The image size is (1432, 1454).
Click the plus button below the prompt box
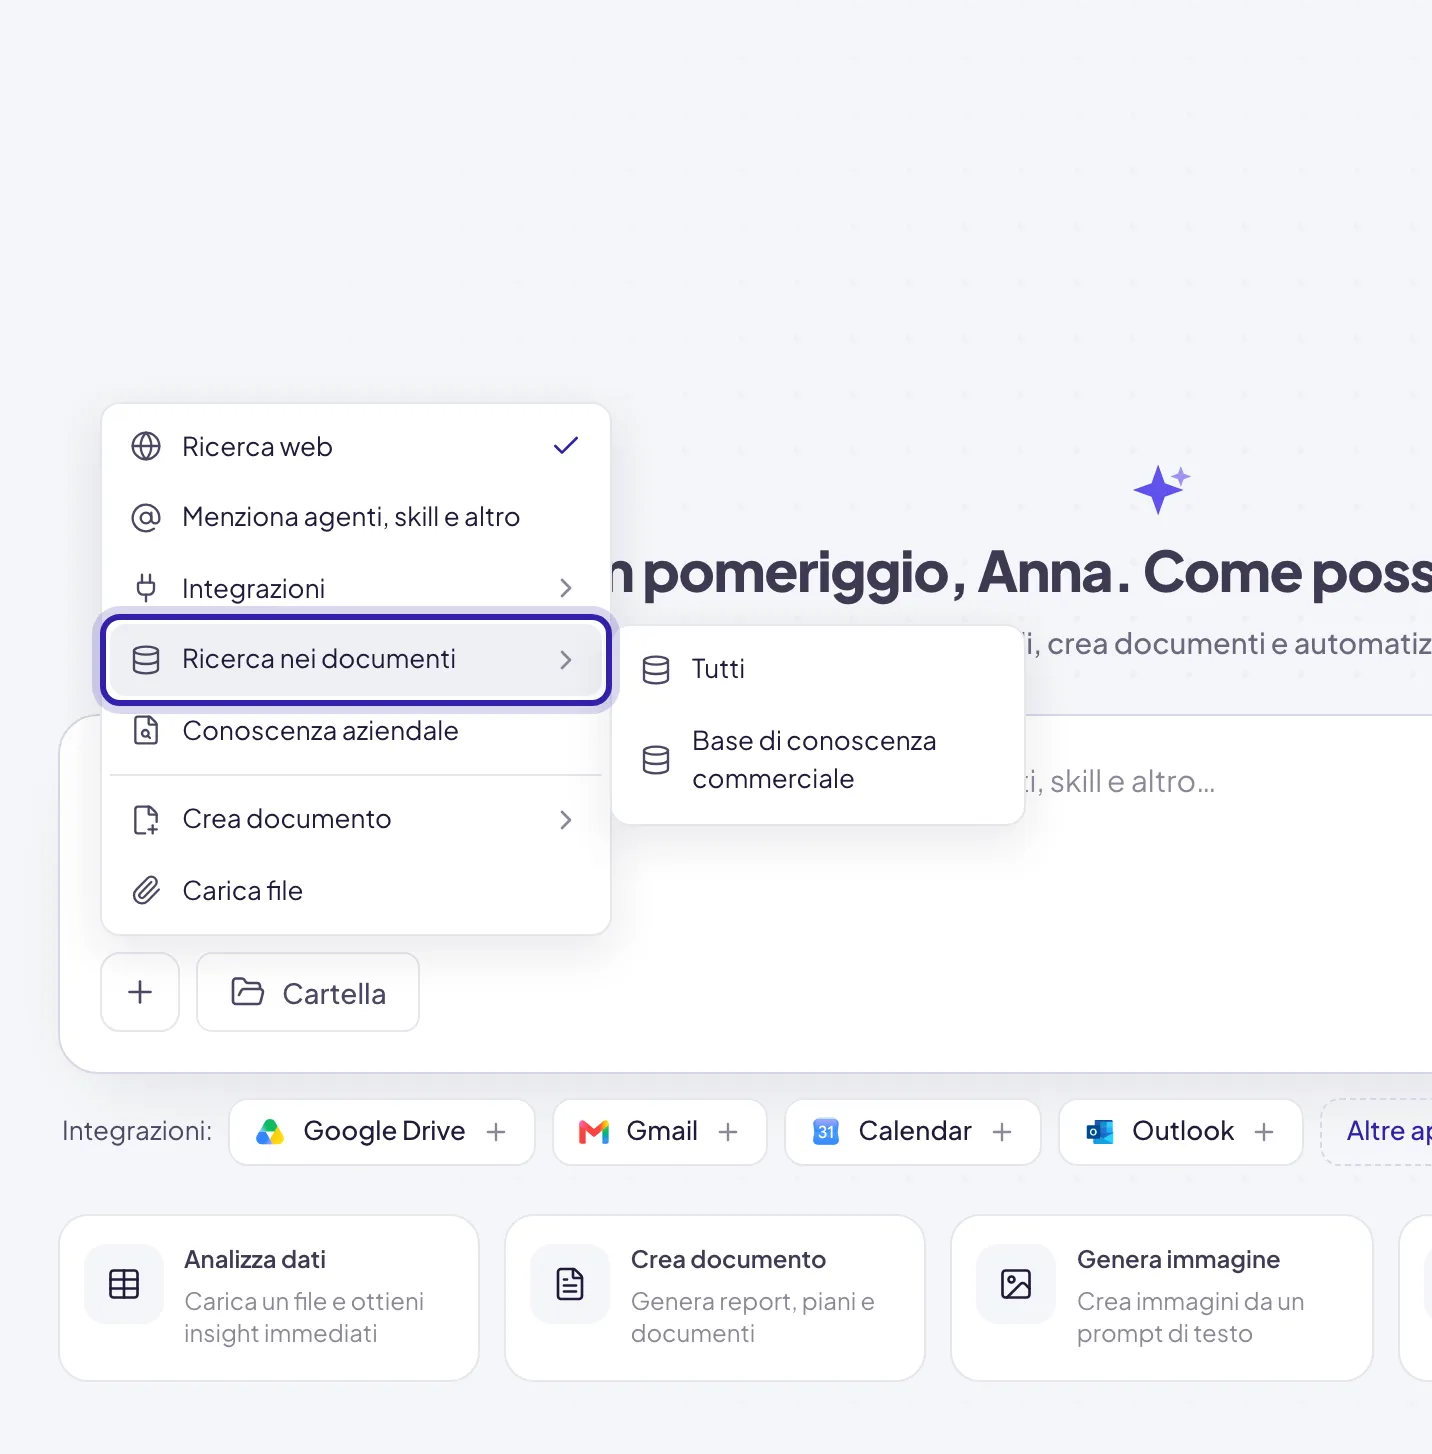pos(140,992)
